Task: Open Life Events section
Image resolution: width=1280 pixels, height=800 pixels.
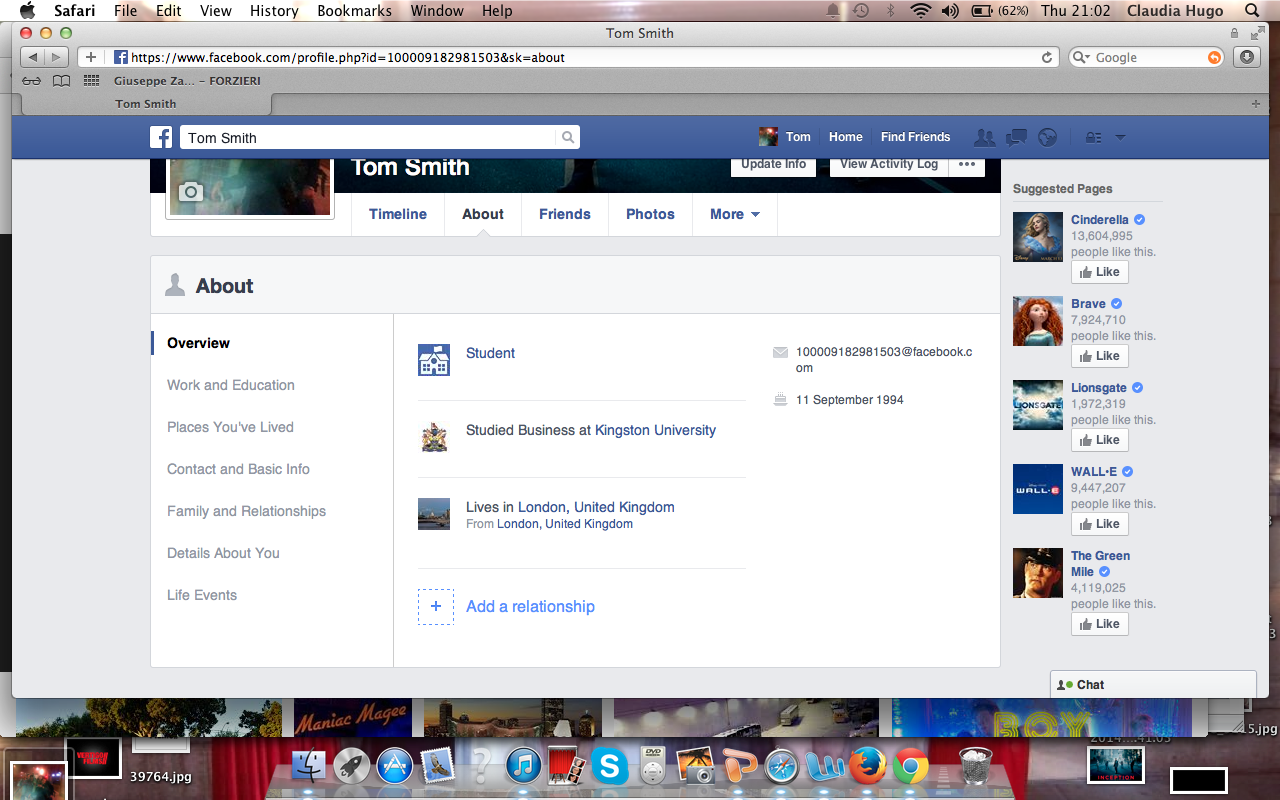Action: point(202,595)
